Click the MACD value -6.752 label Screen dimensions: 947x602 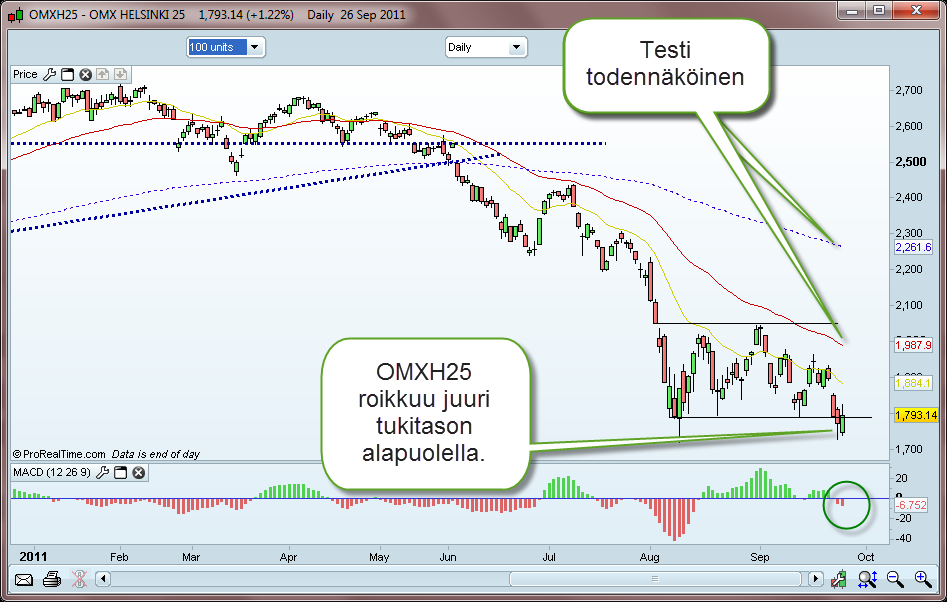tap(911, 505)
